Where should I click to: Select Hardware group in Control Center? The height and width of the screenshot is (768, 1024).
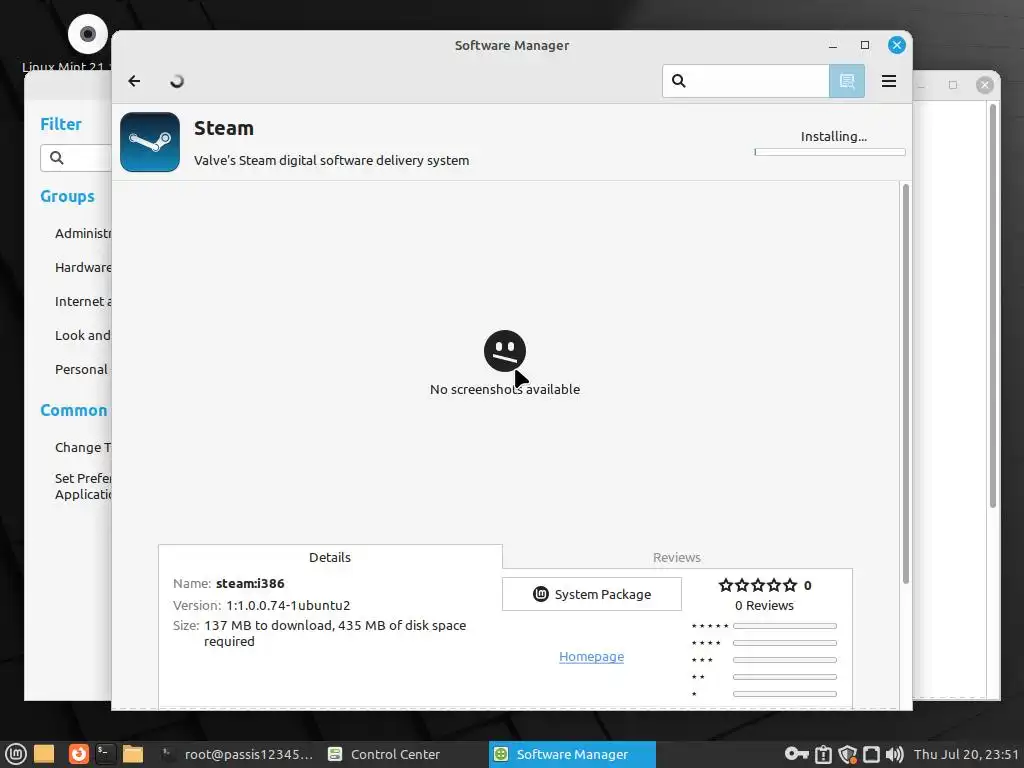point(83,267)
